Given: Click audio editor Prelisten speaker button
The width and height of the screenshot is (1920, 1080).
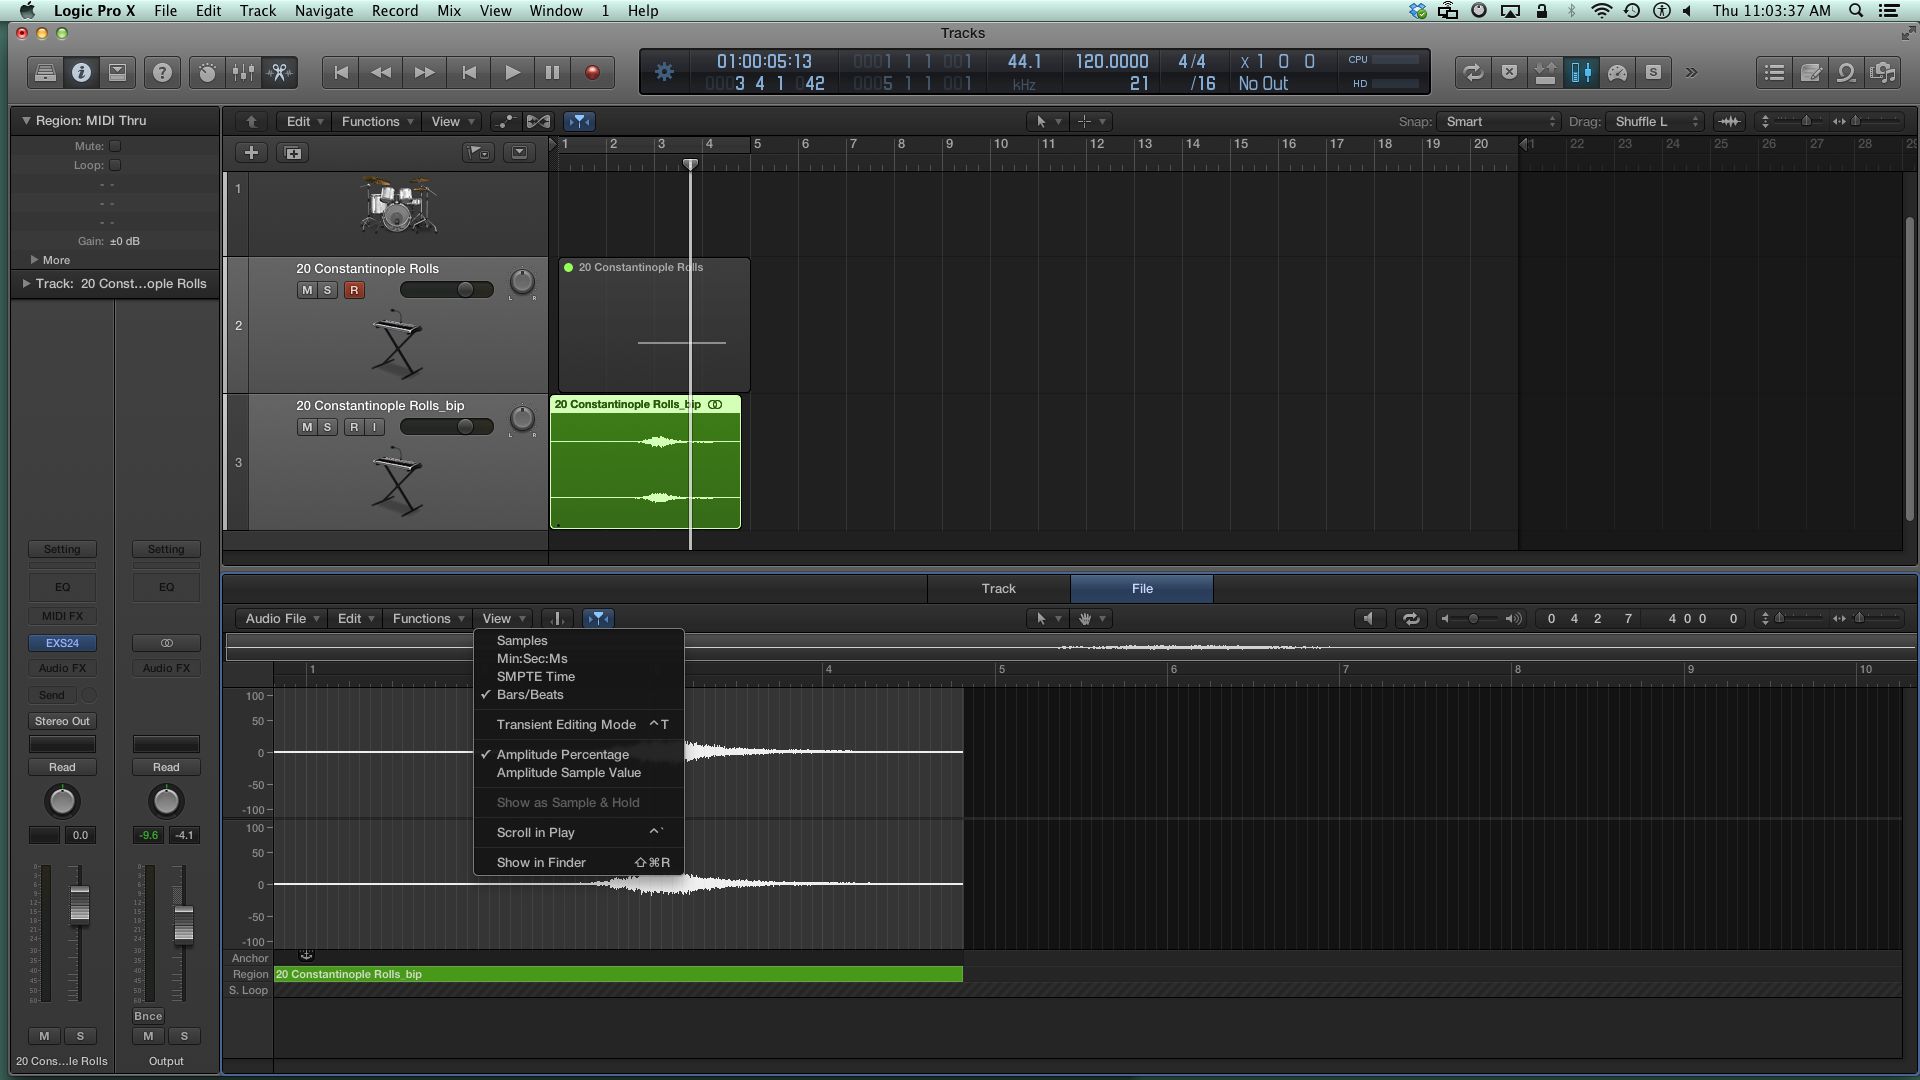Looking at the screenshot, I should [x=1369, y=618].
